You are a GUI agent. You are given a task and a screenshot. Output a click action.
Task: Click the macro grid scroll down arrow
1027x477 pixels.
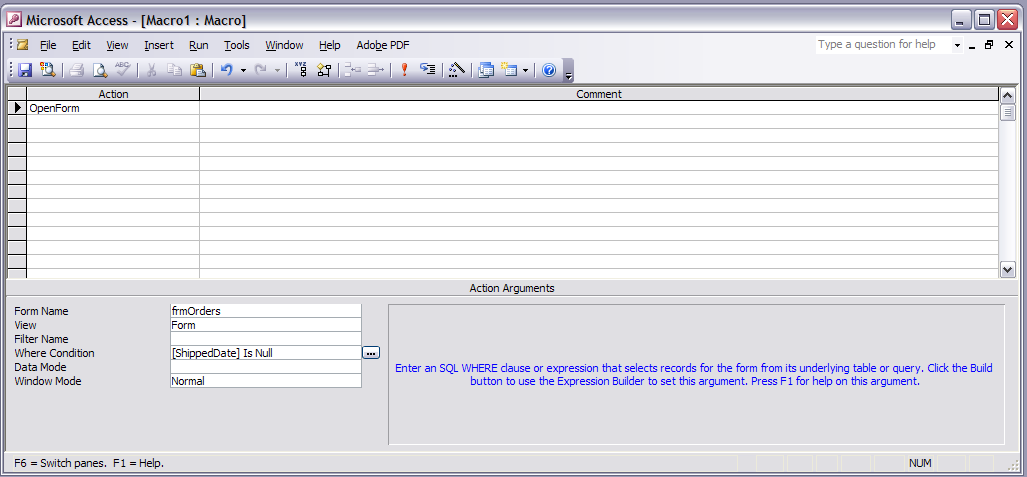click(x=1007, y=269)
